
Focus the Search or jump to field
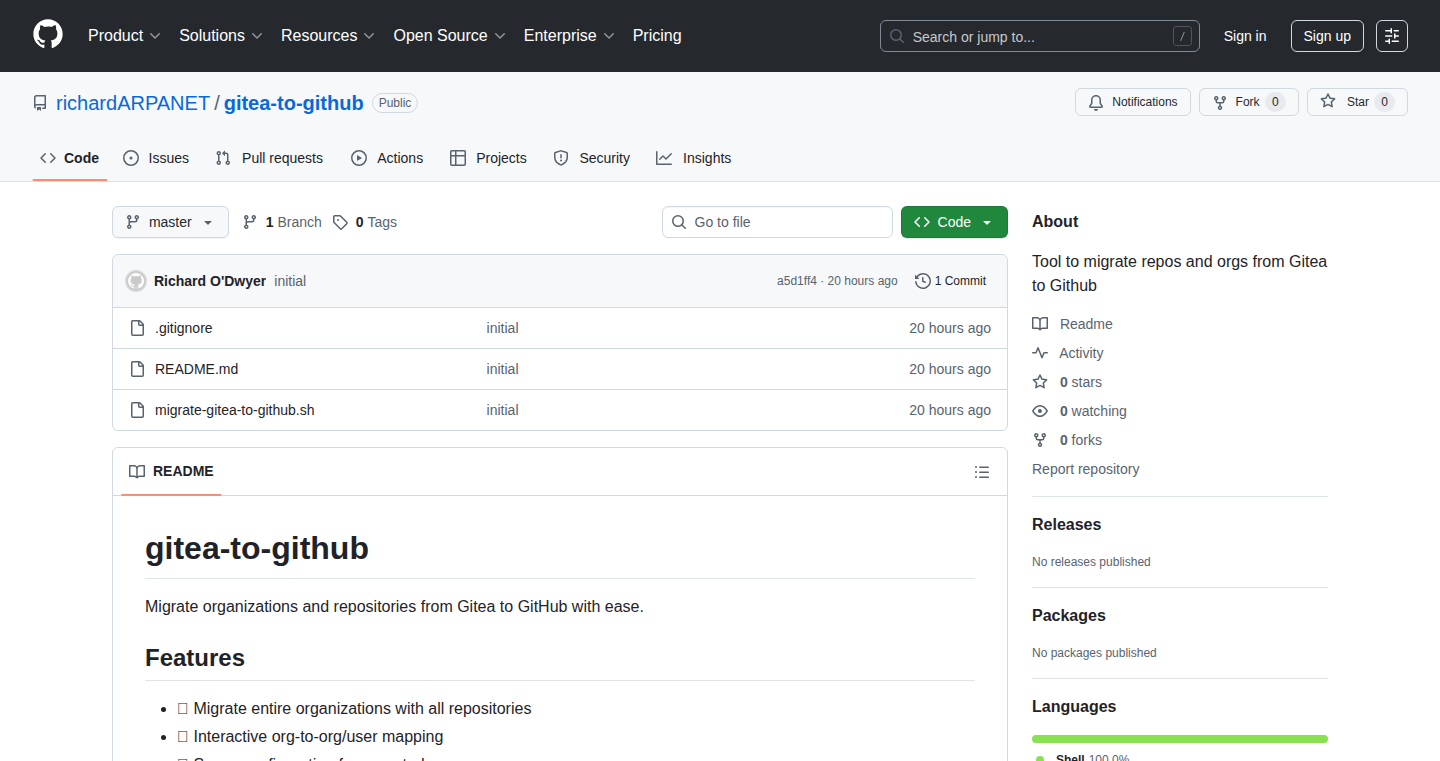click(1040, 36)
